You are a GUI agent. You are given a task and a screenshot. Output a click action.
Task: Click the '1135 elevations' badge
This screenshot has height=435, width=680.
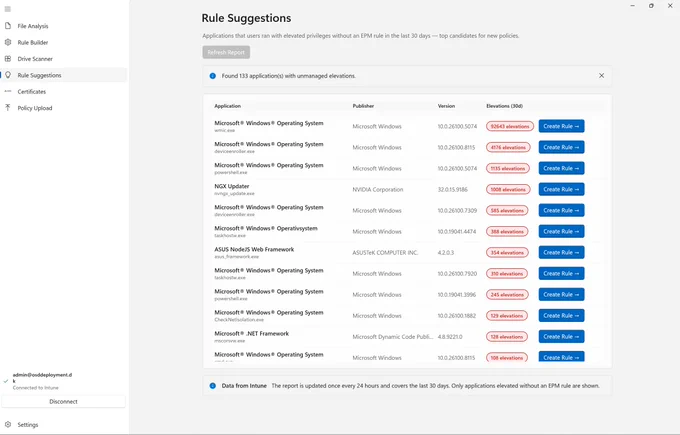507,168
